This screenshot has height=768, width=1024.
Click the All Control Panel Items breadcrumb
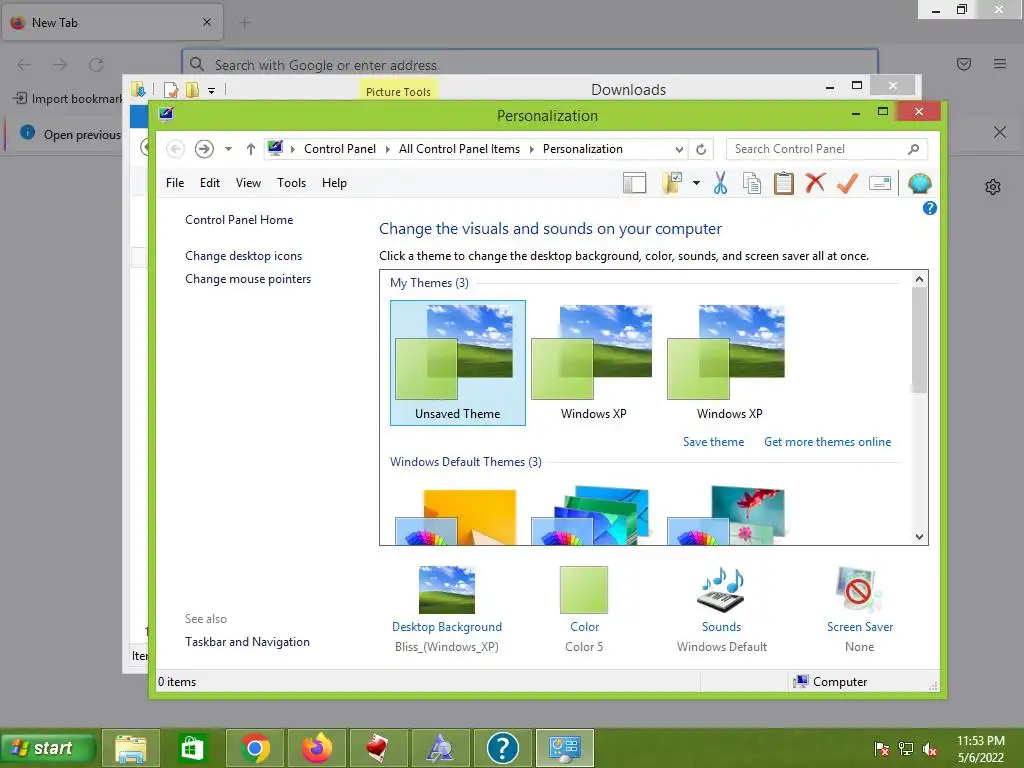coord(459,149)
